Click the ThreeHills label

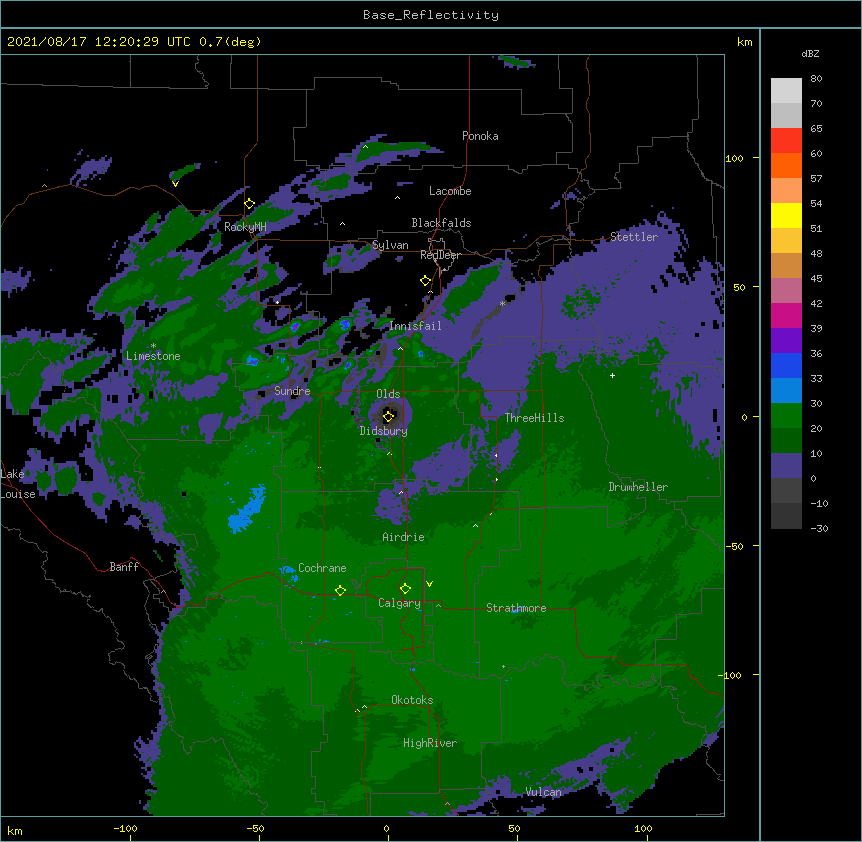[x=534, y=418]
